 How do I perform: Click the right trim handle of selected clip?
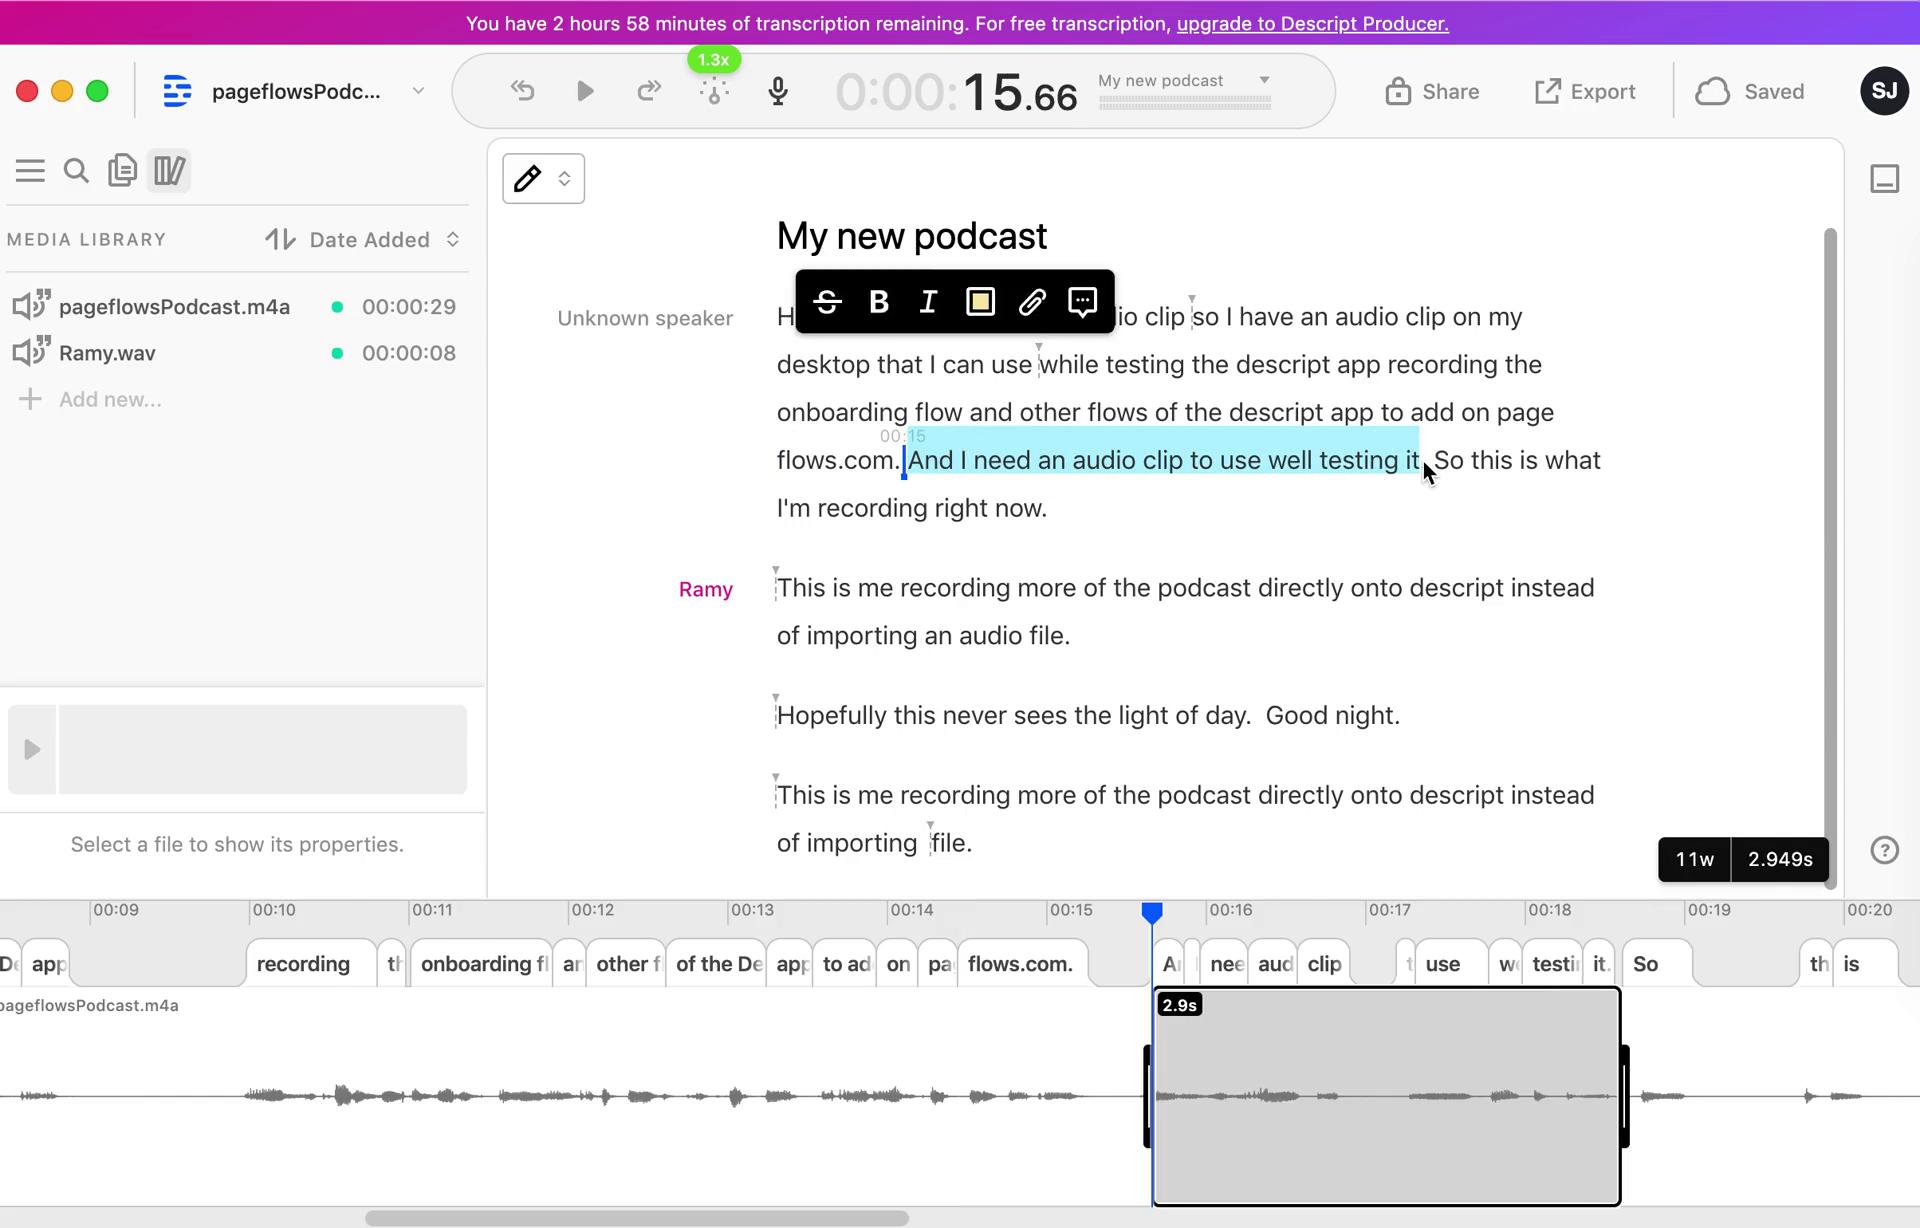pos(1625,1096)
